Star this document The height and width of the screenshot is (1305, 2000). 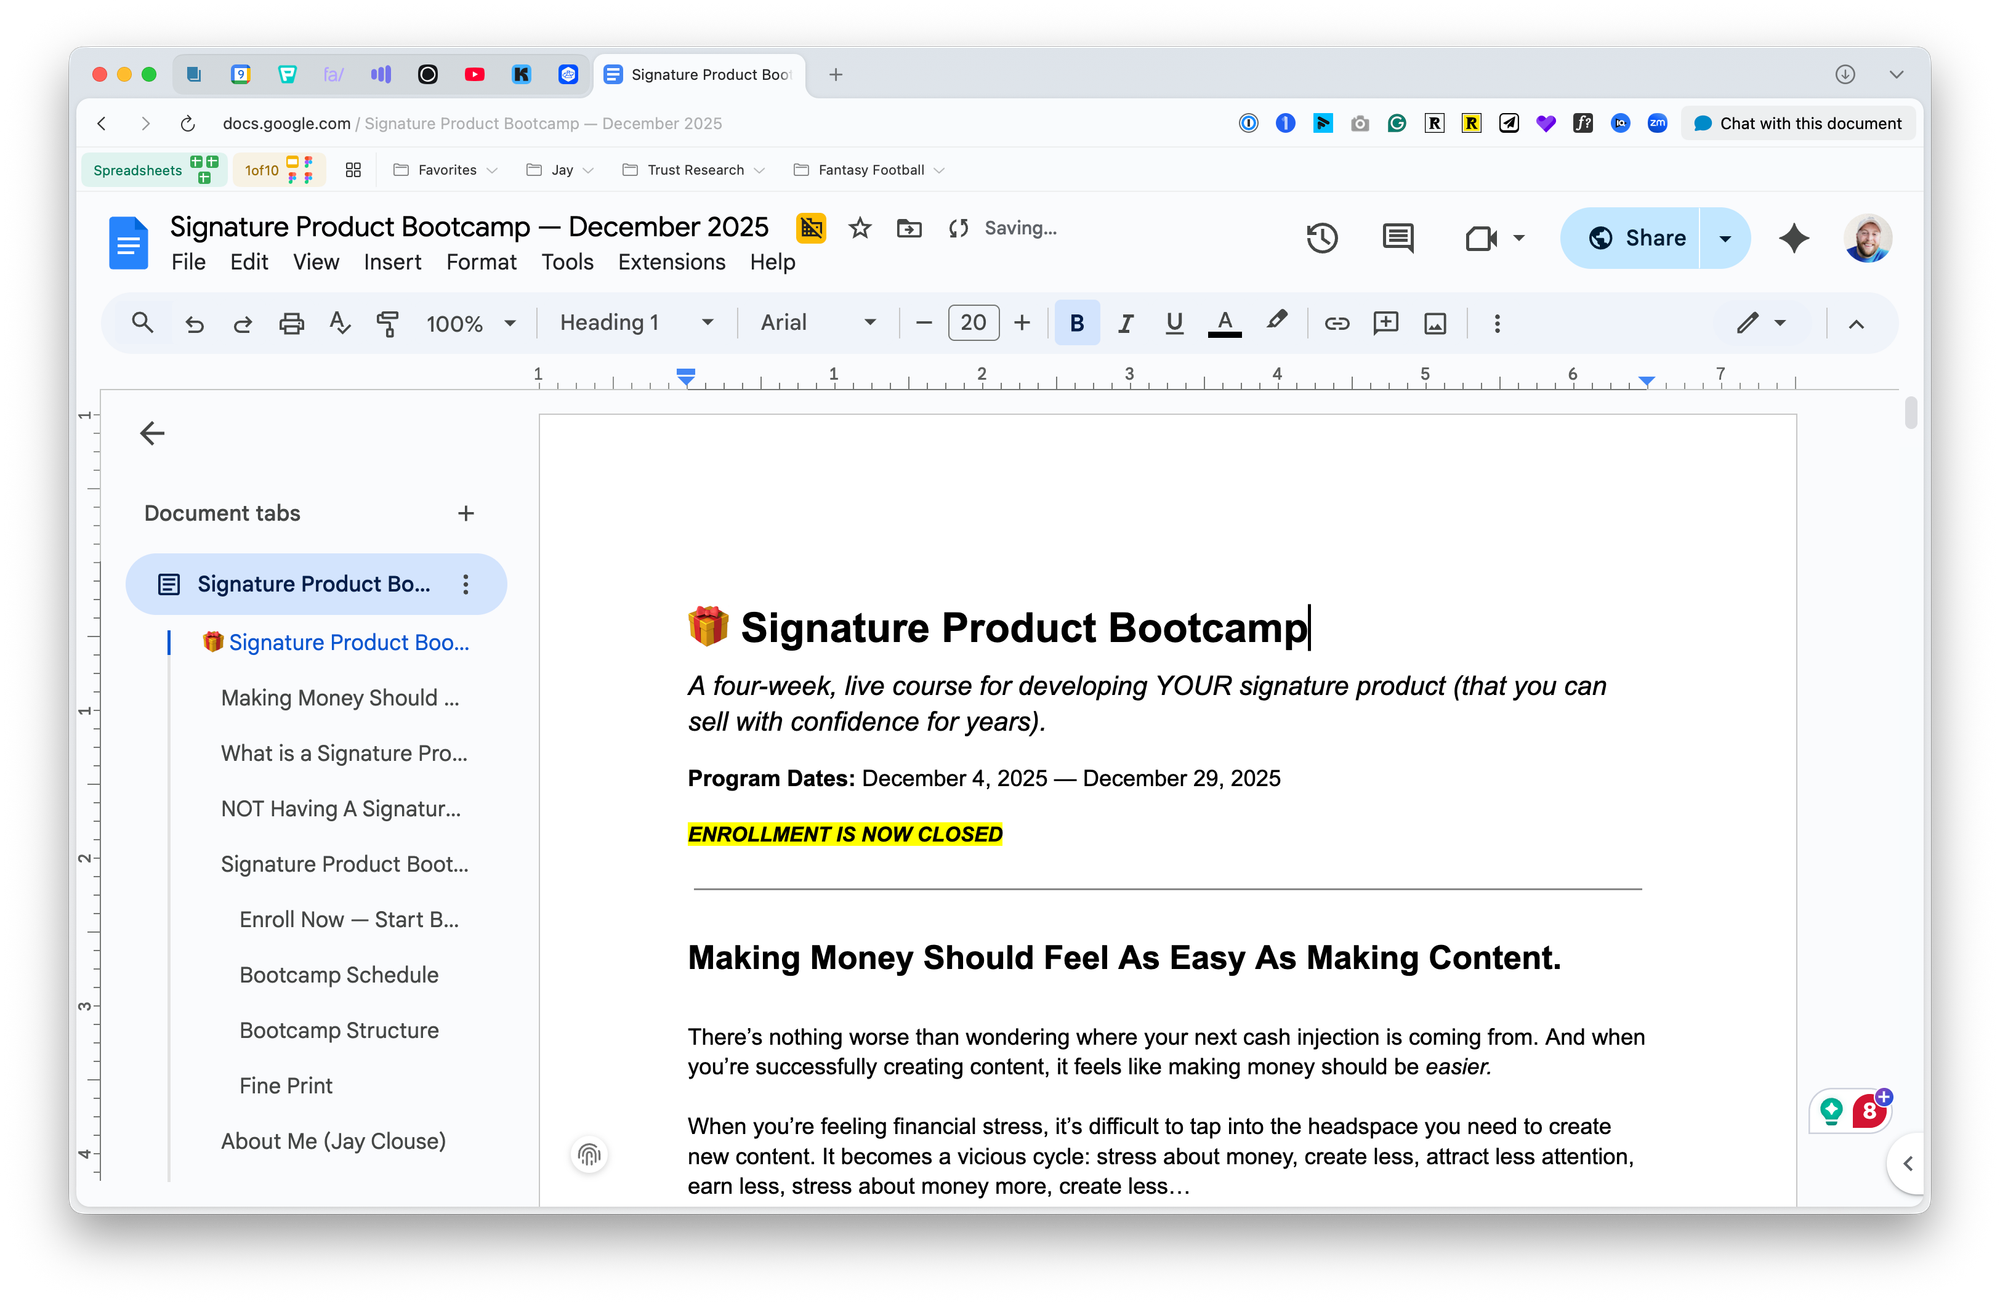point(859,228)
